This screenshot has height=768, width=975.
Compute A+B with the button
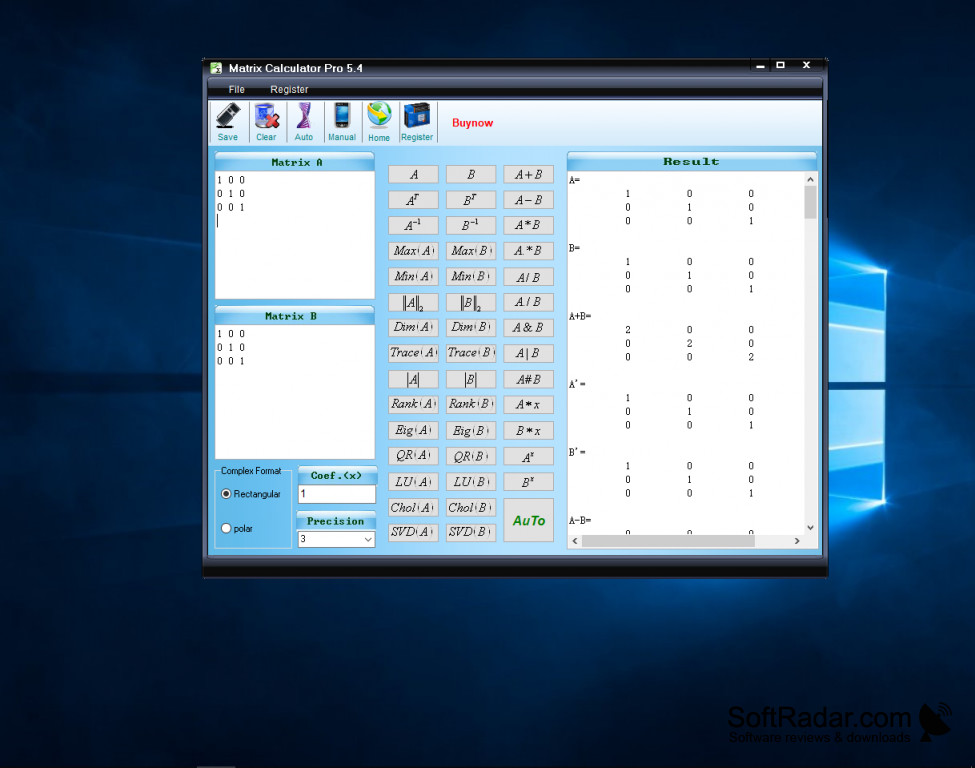[528, 175]
